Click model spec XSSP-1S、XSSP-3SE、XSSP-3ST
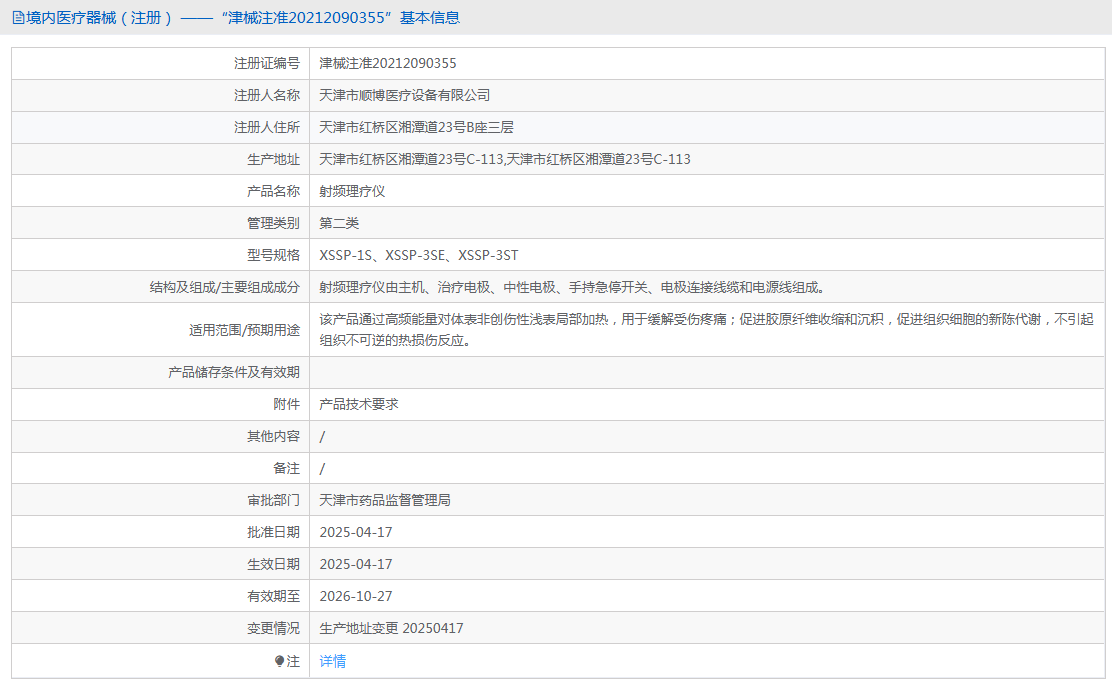This screenshot has width=1112, height=687. [419, 255]
